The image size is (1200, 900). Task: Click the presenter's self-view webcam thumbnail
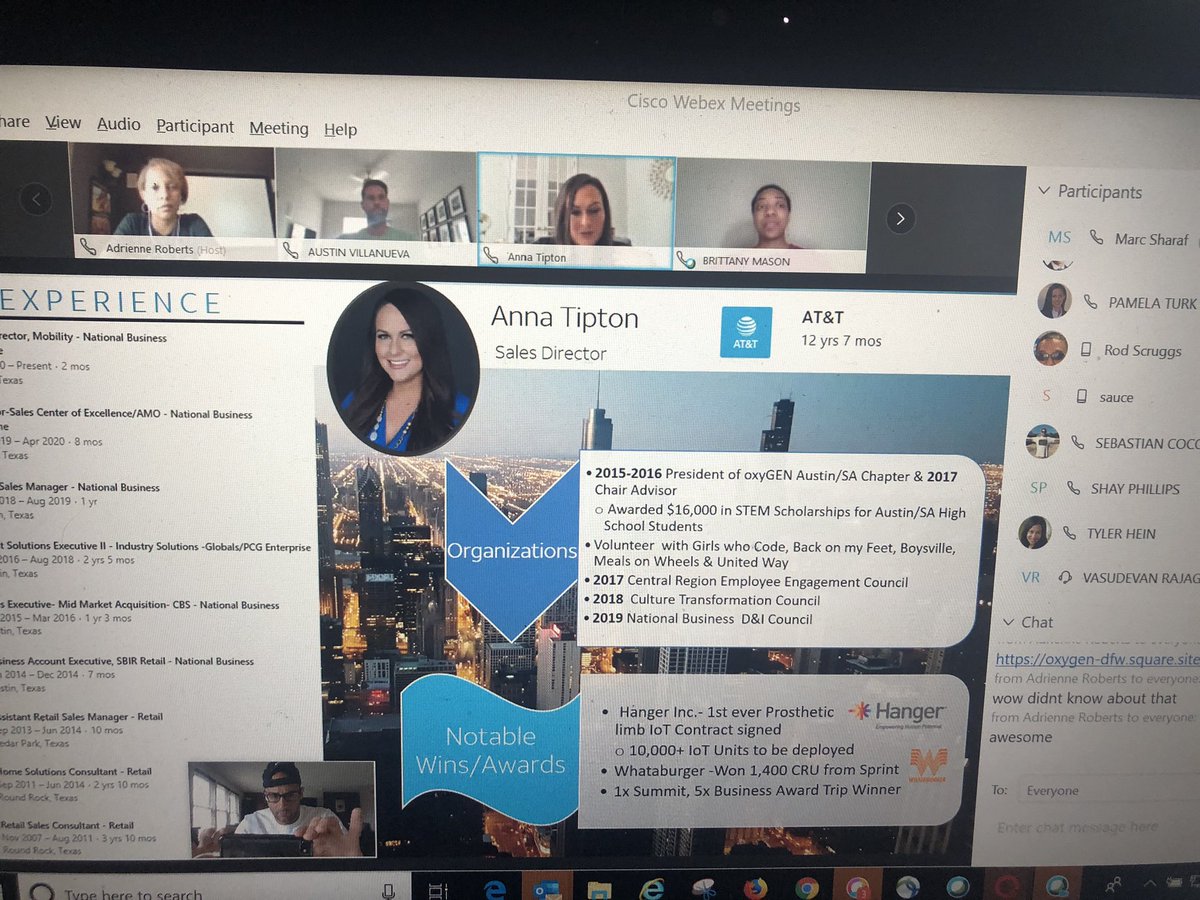[x=282, y=810]
